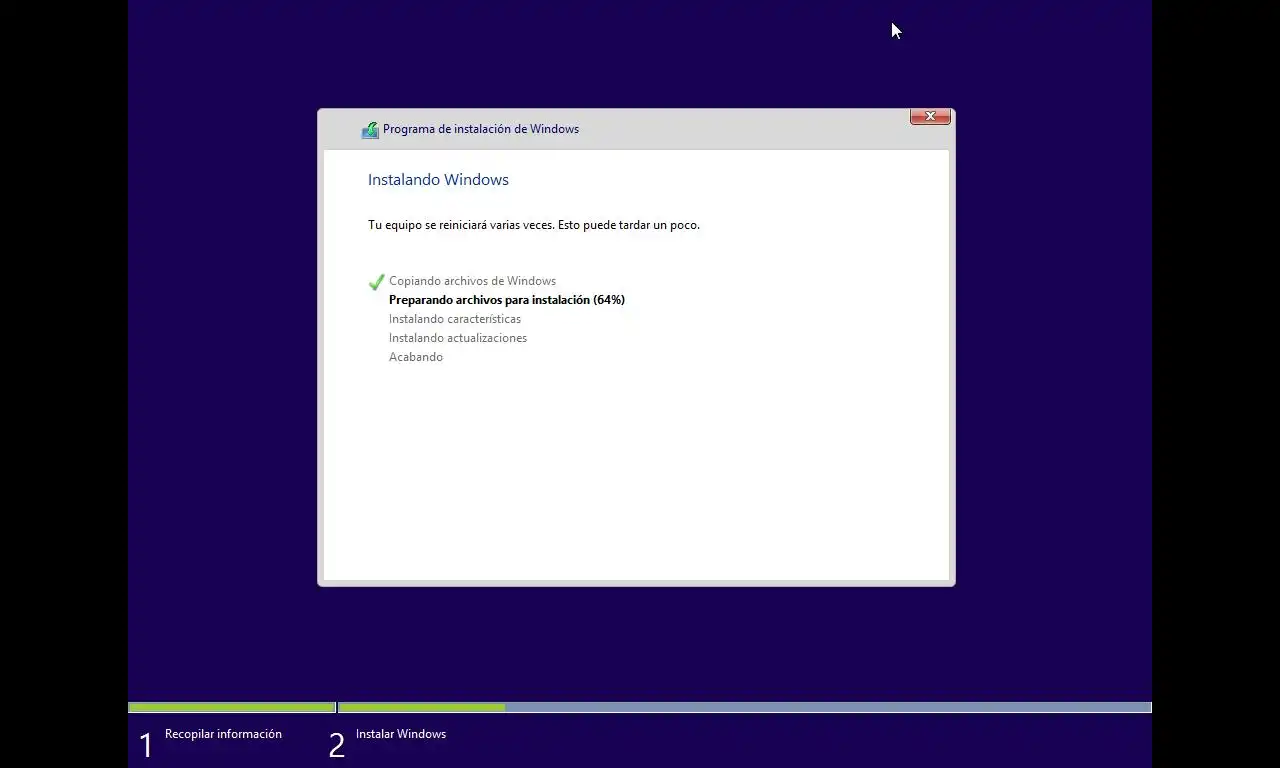Click the 'Instalando Windows' heading
Screen dimensions: 1280x768
point(438,180)
